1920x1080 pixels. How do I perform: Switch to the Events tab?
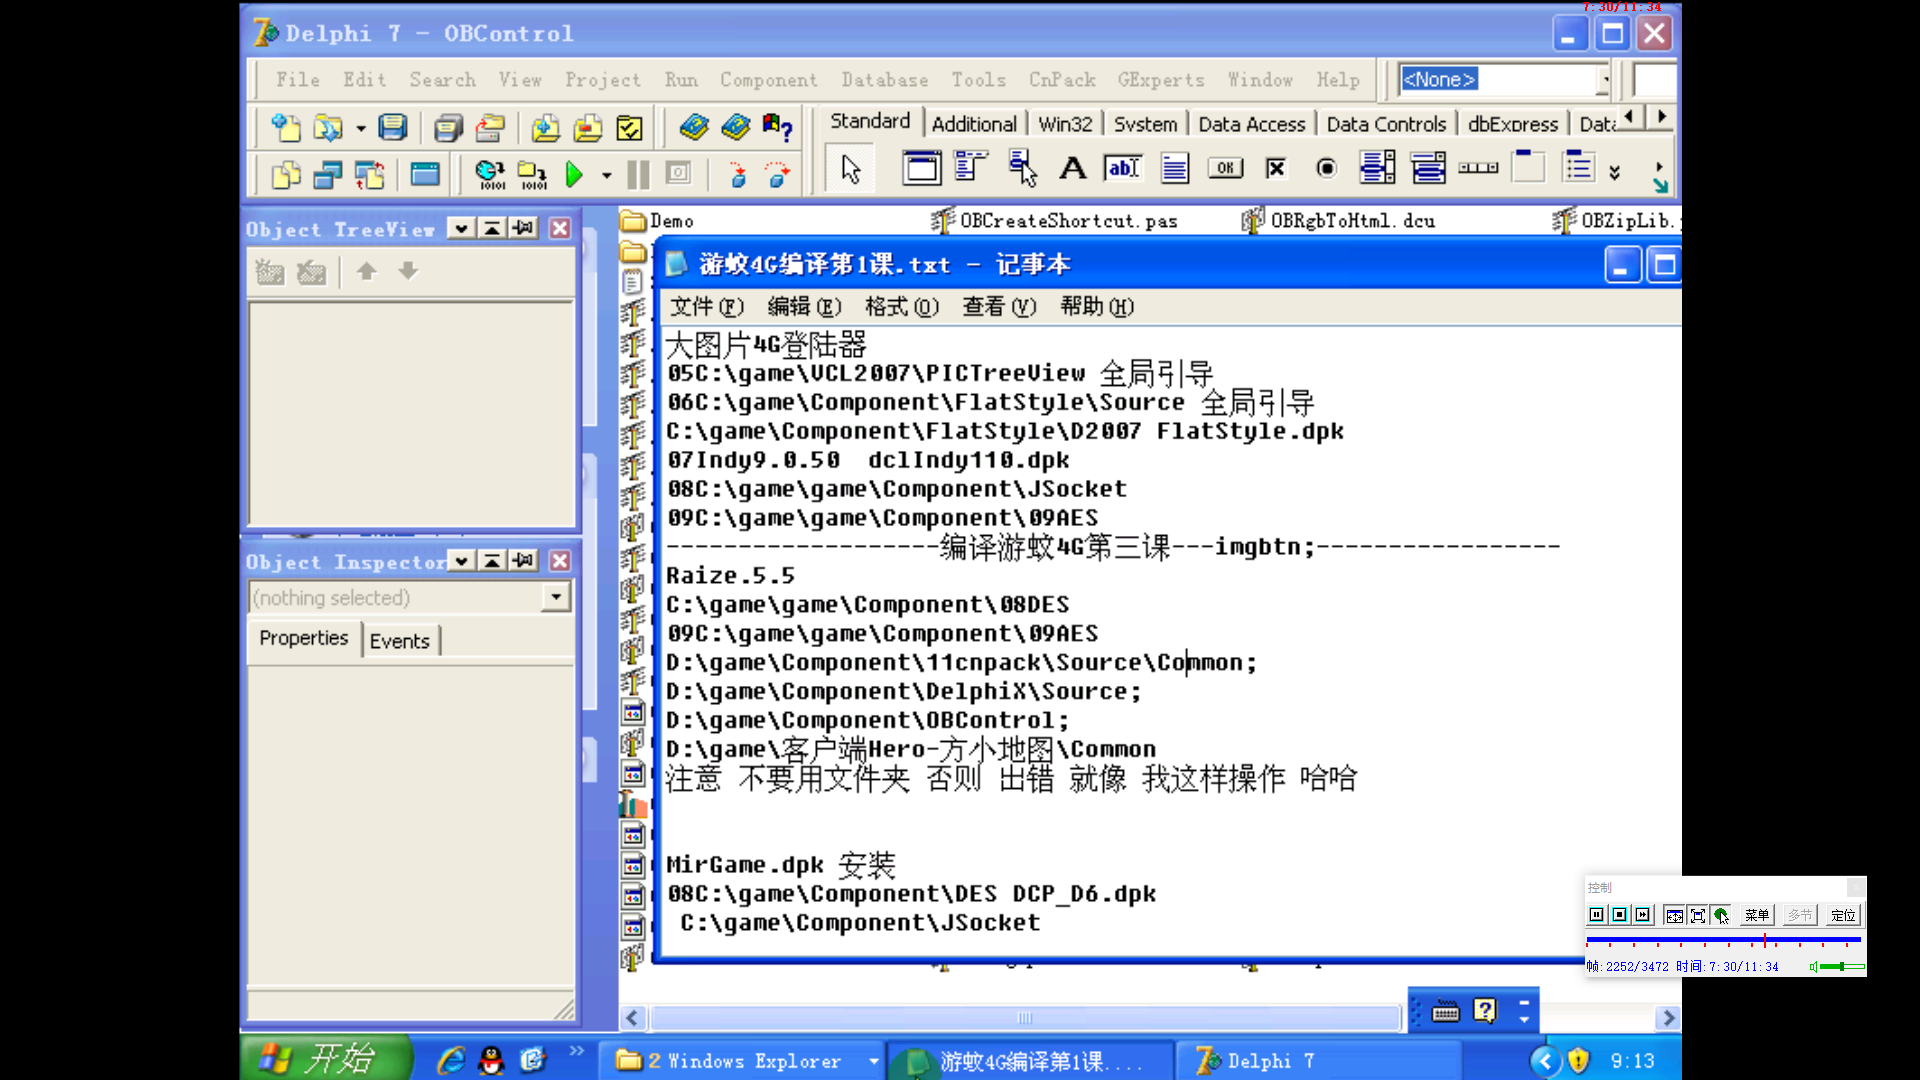(x=399, y=641)
